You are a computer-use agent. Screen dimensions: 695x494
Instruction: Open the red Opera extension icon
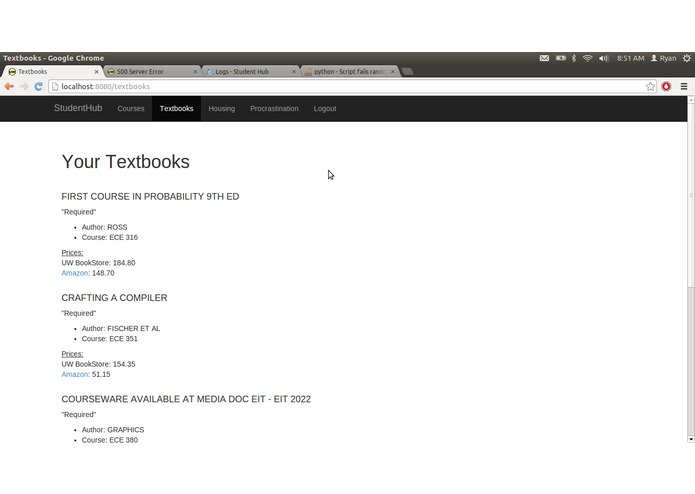(666, 86)
